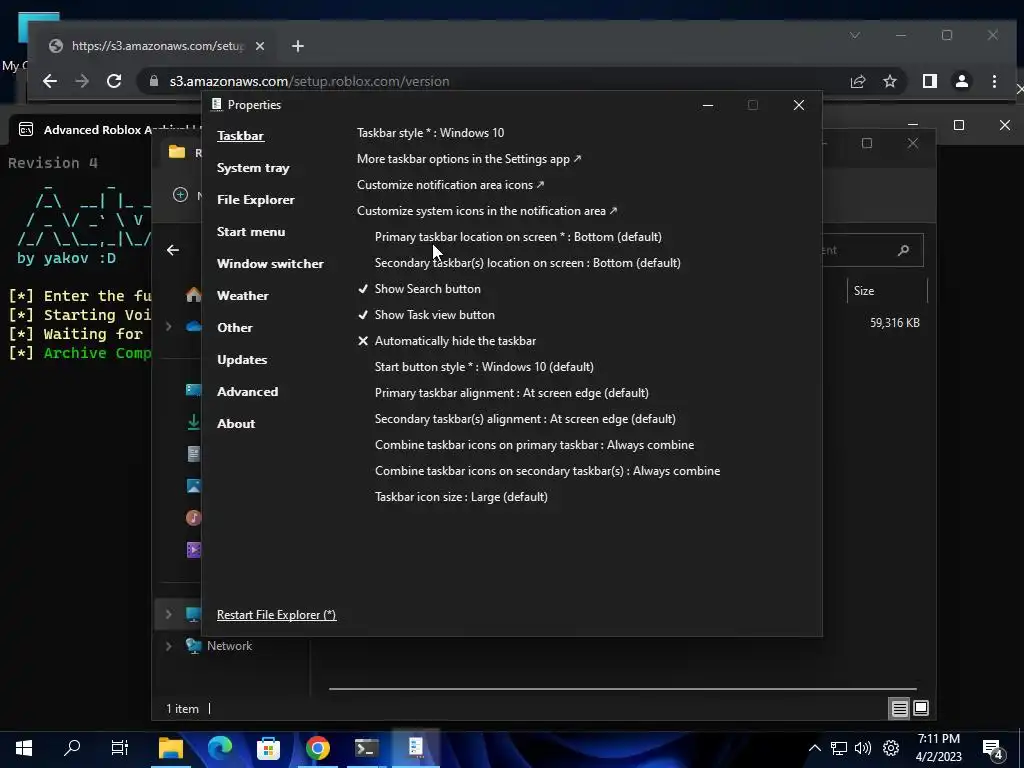Open taskbar Search
1024x768 pixels.
pyautogui.click(x=72, y=748)
